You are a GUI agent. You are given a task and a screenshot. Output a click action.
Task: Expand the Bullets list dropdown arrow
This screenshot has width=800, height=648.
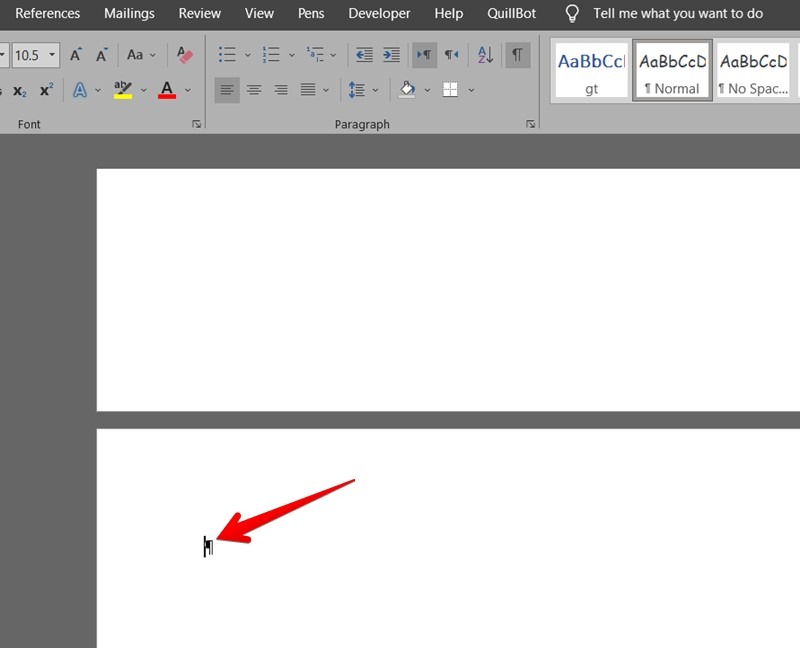coord(247,55)
